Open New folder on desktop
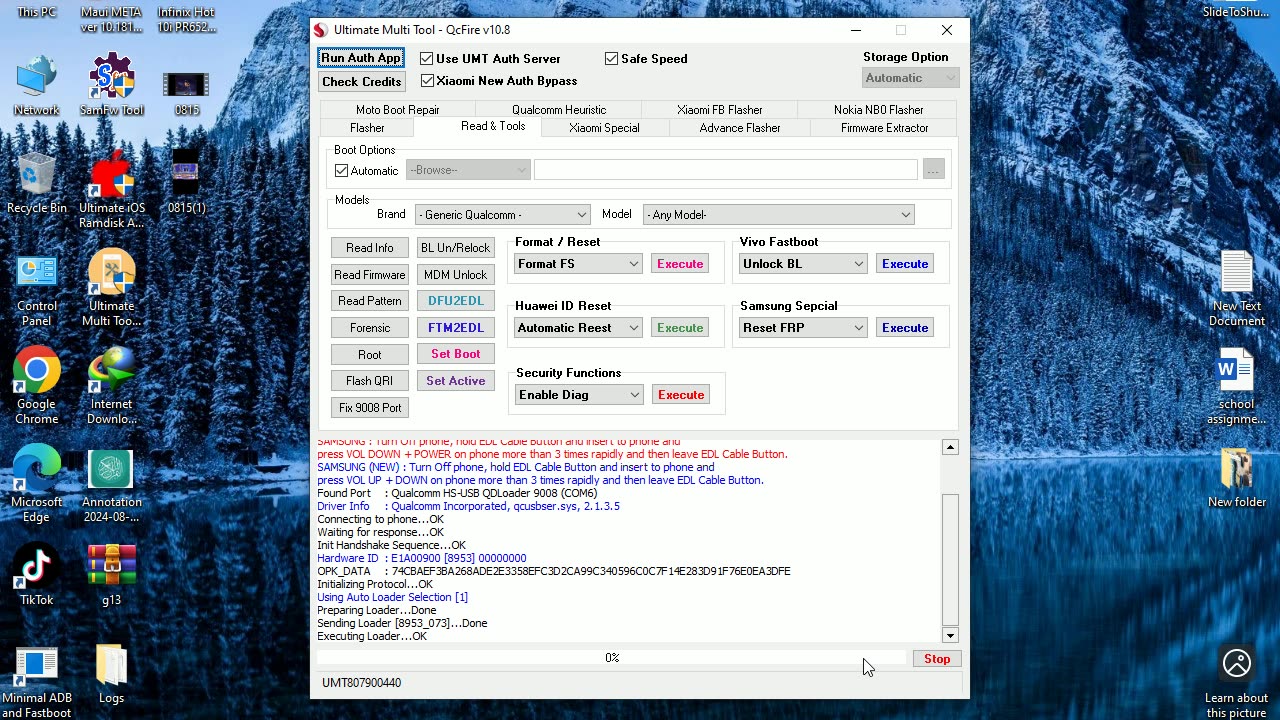The height and width of the screenshot is (720, 1280). click(x=1236, y=478)
